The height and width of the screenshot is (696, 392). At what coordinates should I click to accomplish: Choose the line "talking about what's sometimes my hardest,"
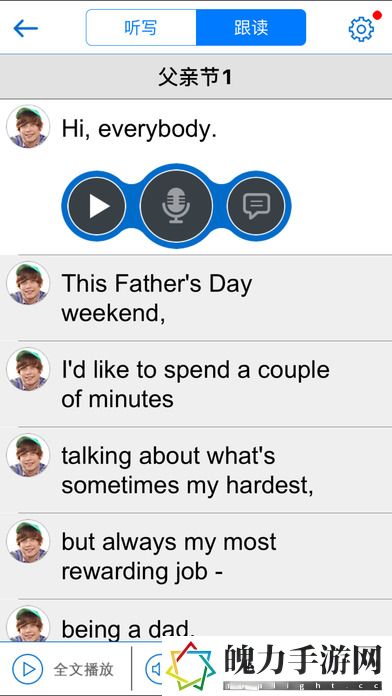pyautogui.click(x=196, y=470)
